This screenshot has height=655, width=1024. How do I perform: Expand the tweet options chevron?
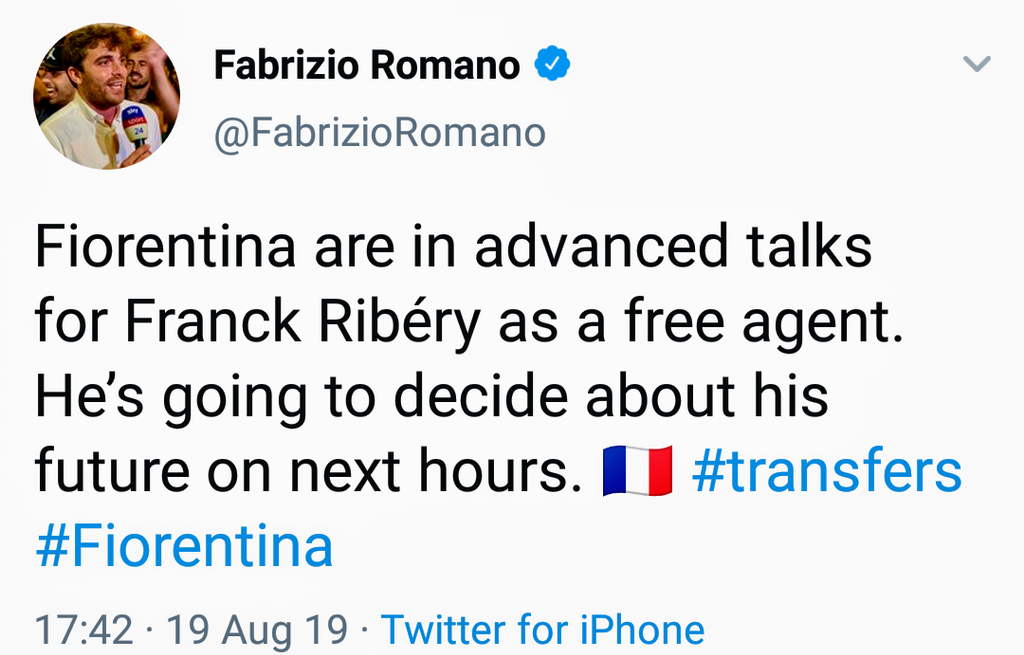976,65
